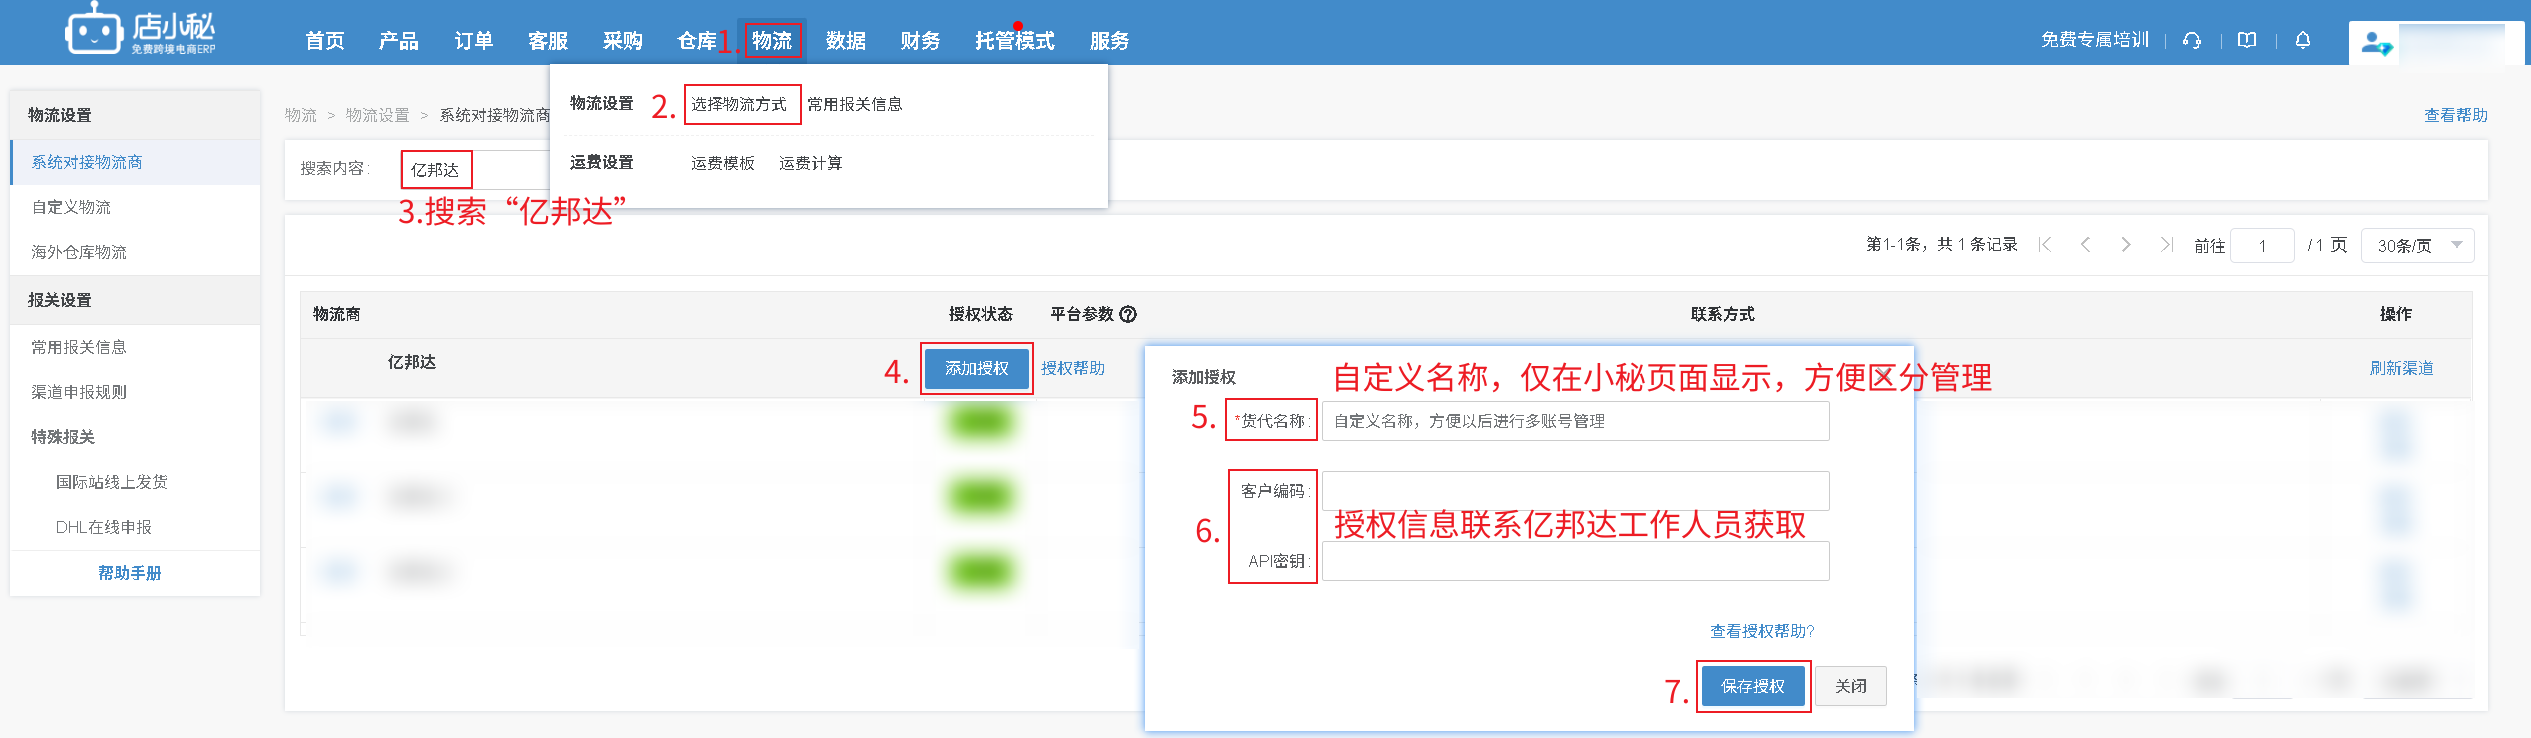
Task: Choose 运费模板 from the logistics menu
Action: coord(722,163)
